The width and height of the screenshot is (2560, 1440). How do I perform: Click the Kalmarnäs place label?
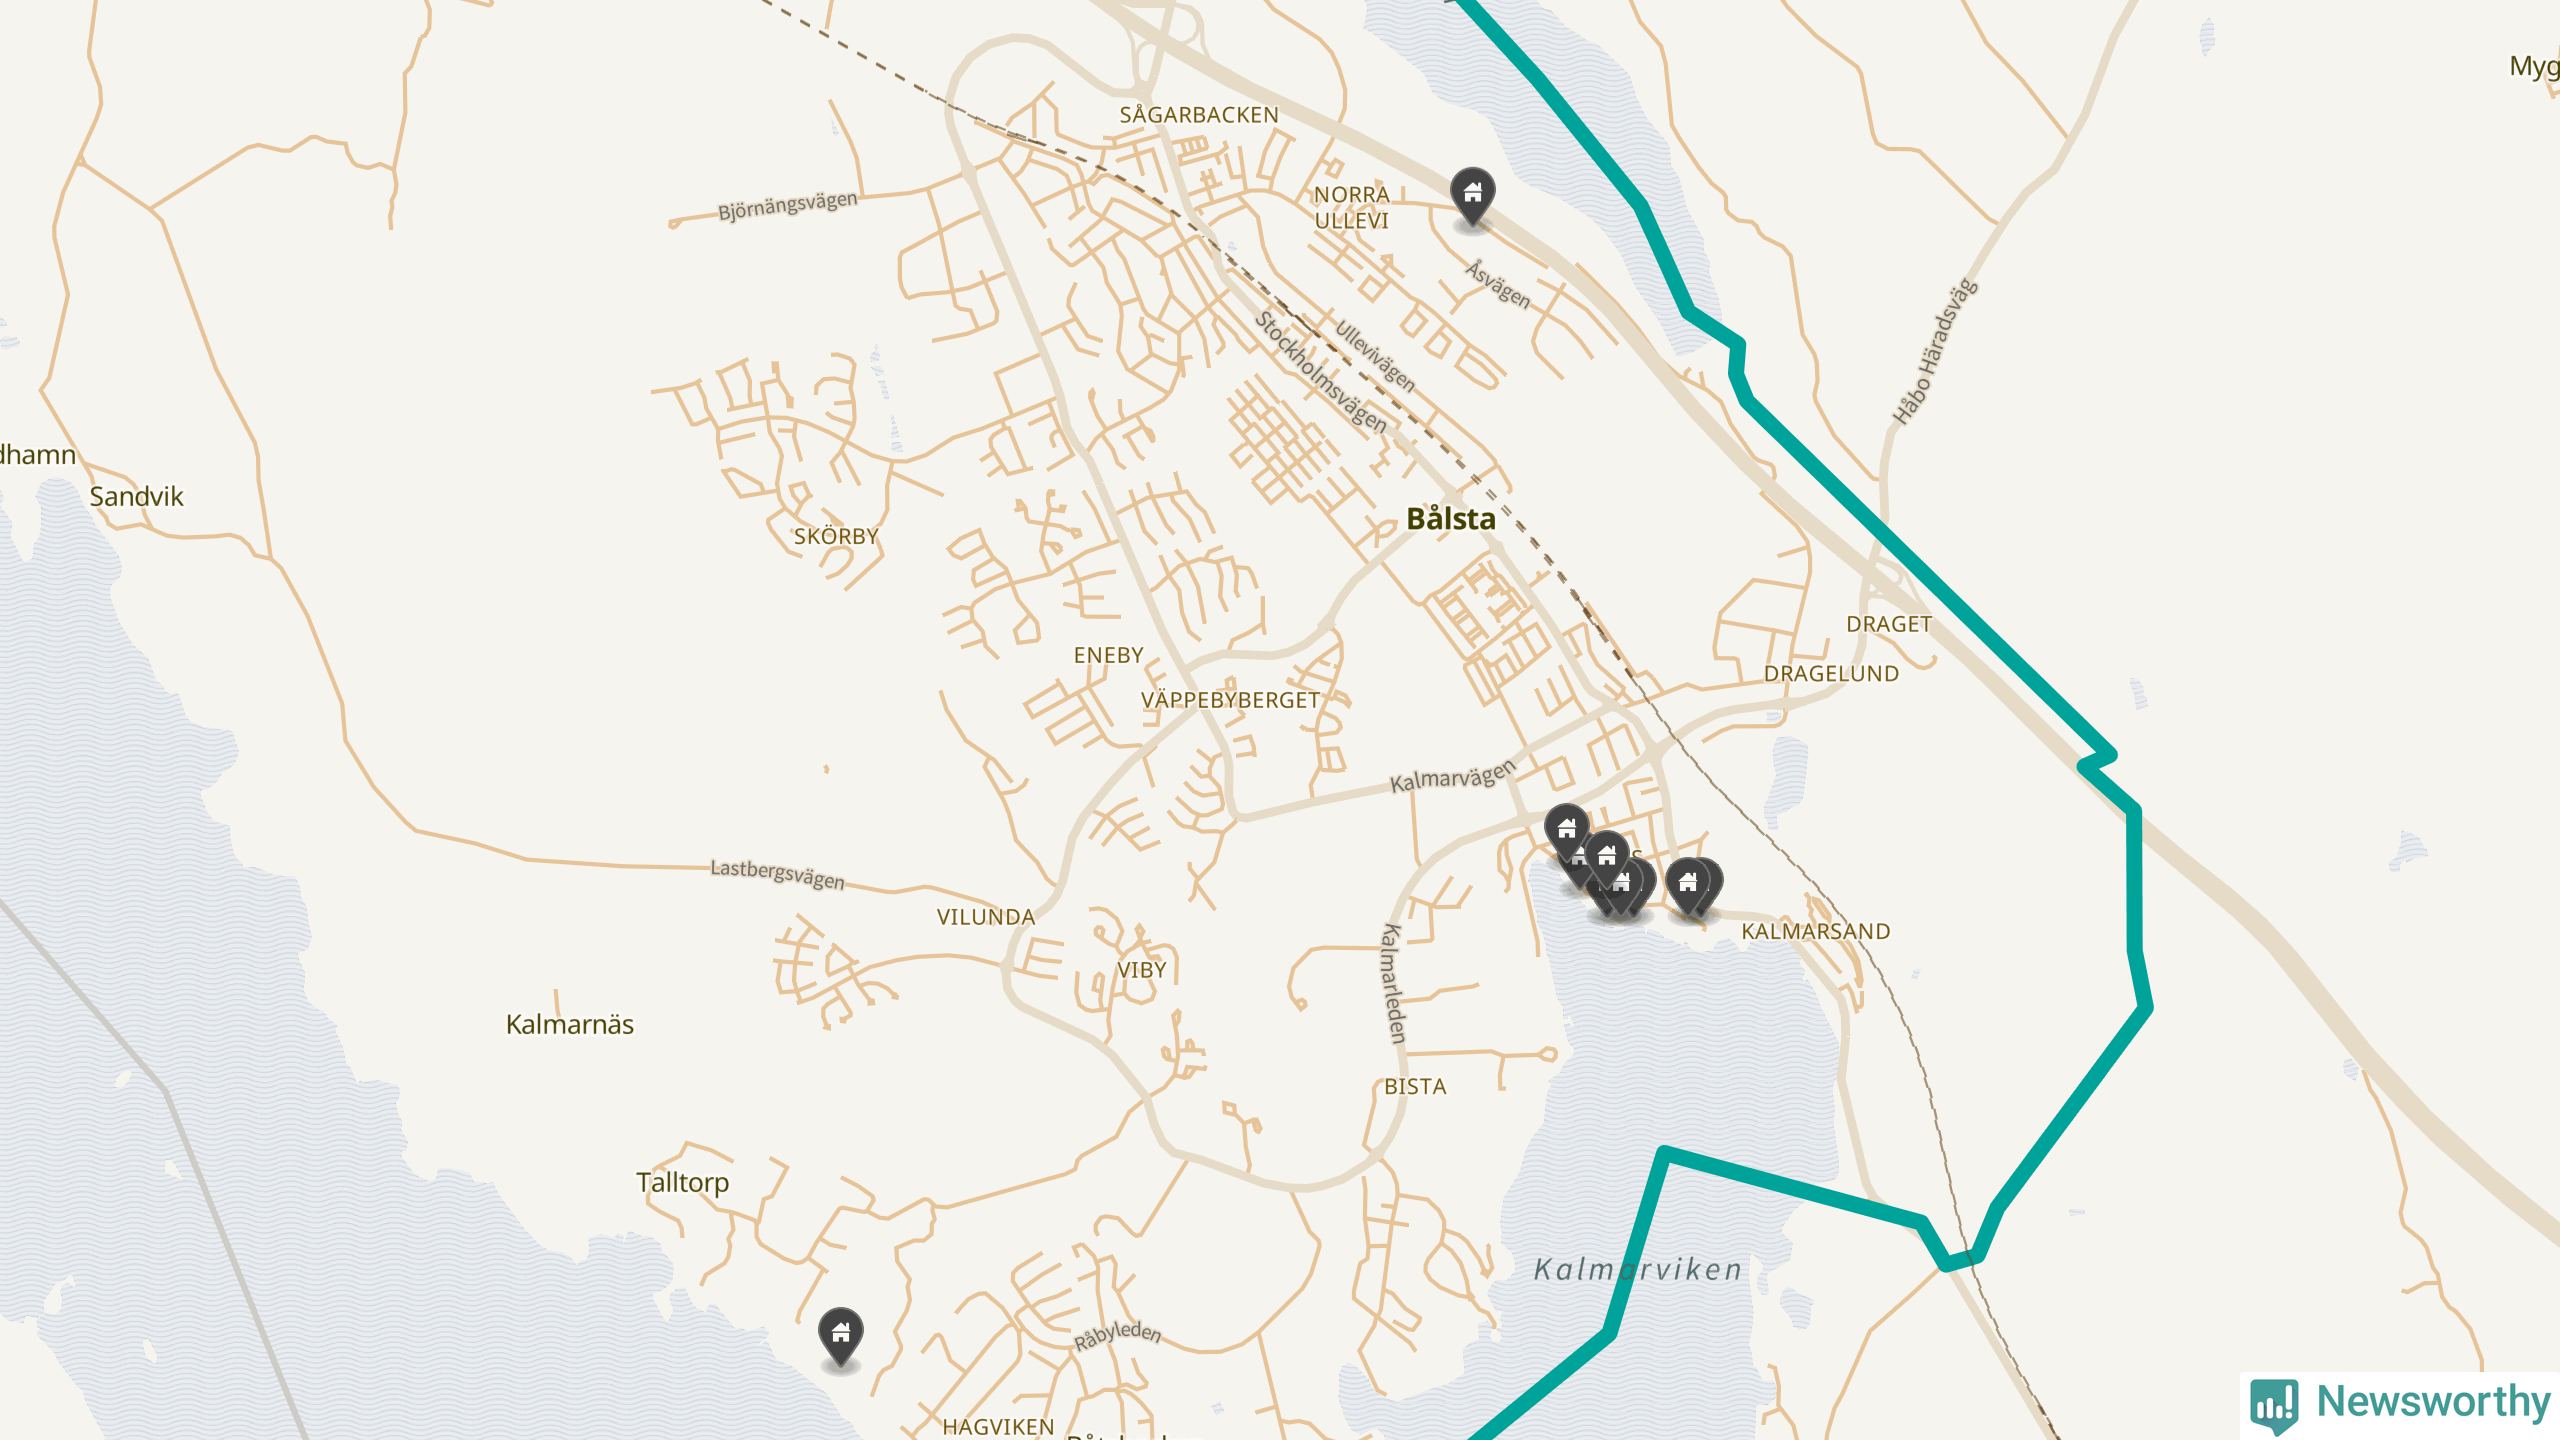(x=570, y=1024)
